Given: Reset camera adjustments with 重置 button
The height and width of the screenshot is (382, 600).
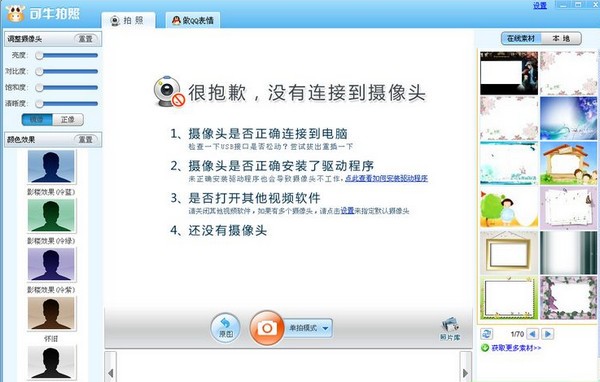Looking at the screenshot, I should (86, 39).
